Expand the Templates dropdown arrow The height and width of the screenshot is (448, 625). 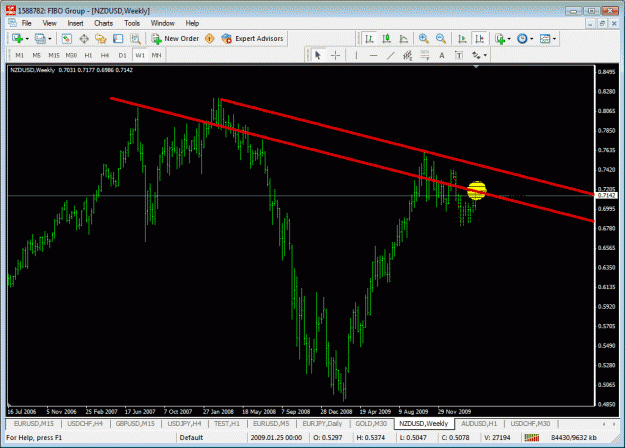point(554,39)
